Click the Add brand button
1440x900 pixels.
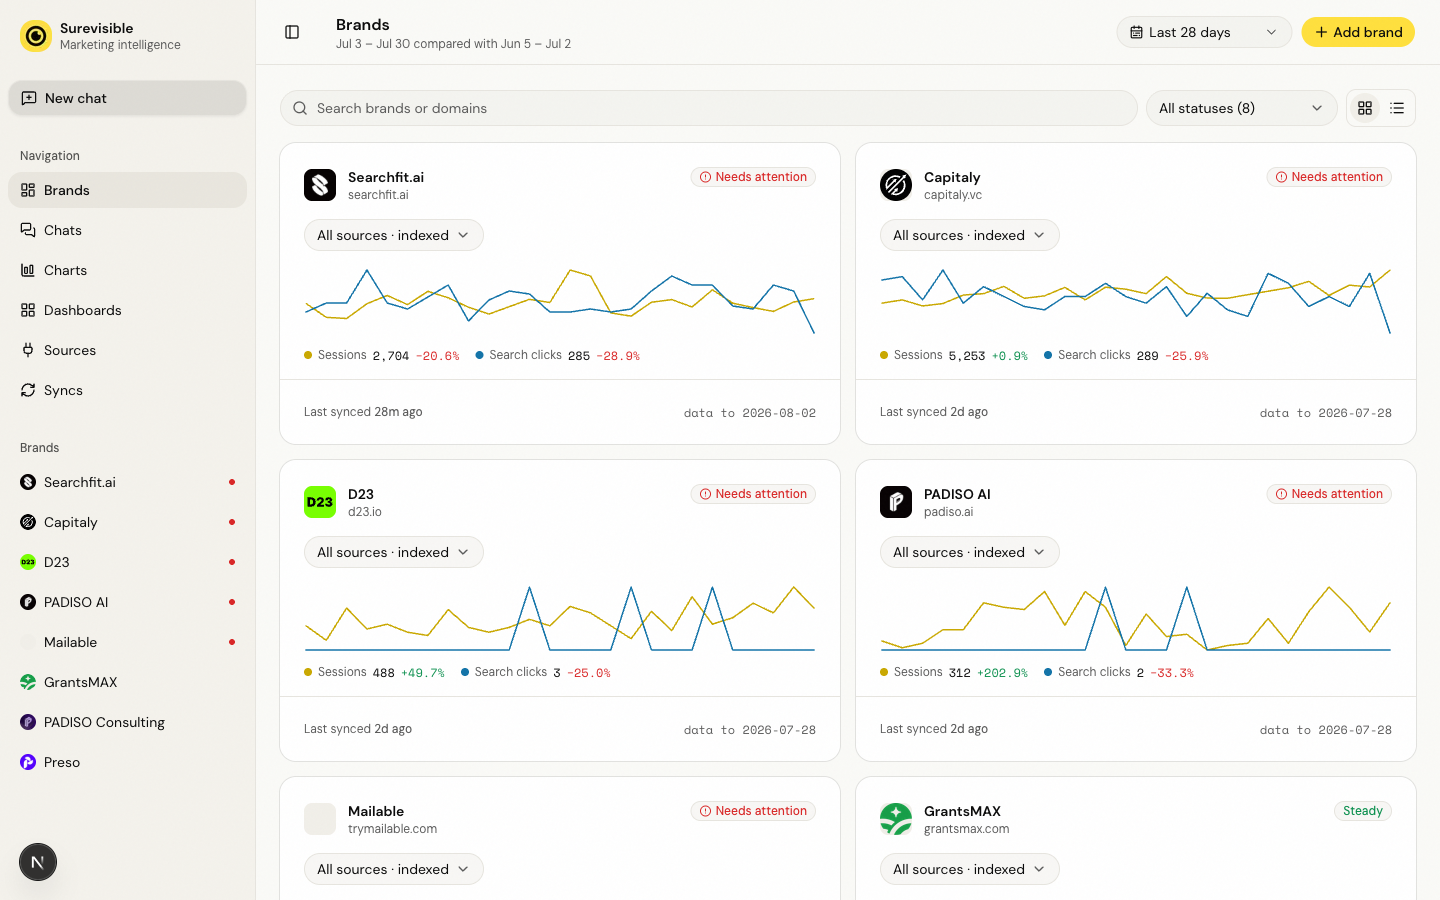pos(1358,32)
